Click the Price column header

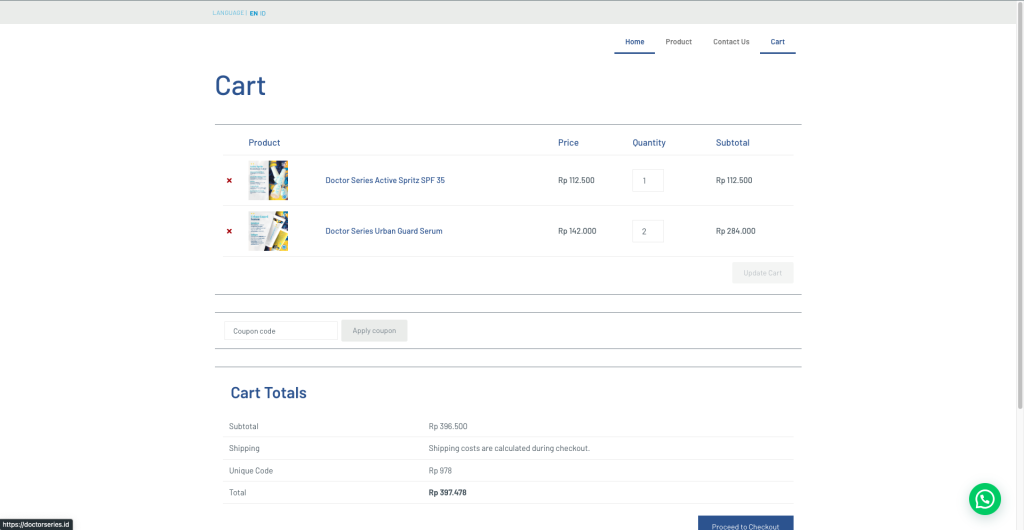[x=568, y=142]
